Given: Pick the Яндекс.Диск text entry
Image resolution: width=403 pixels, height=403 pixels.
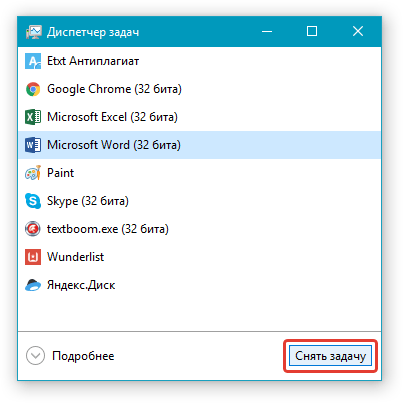Looking at the screenshot, I should click(x=81, y=285).
